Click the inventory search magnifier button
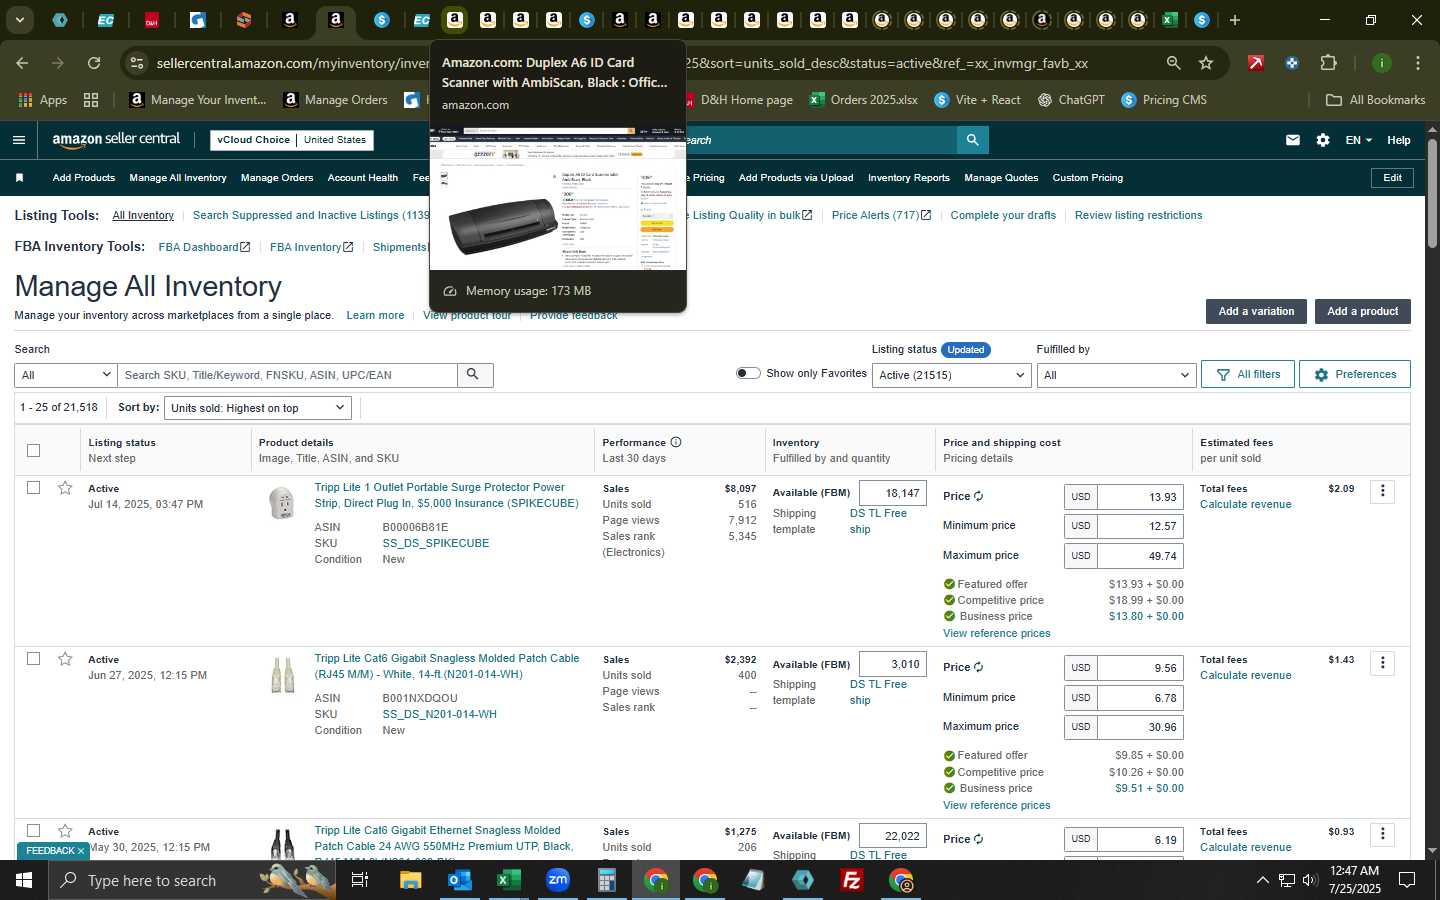1440x900 pixels. tap(474, 375)
